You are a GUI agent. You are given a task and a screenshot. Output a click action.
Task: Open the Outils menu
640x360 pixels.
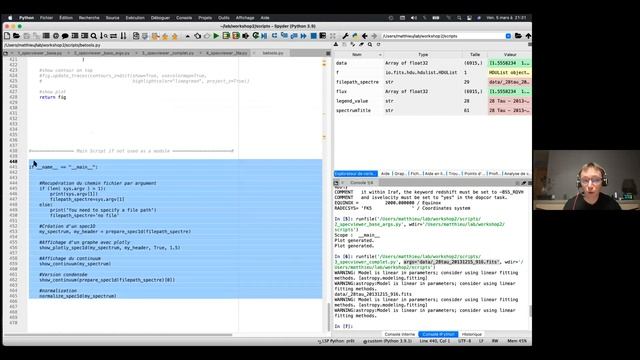click(x=224, y=18)
